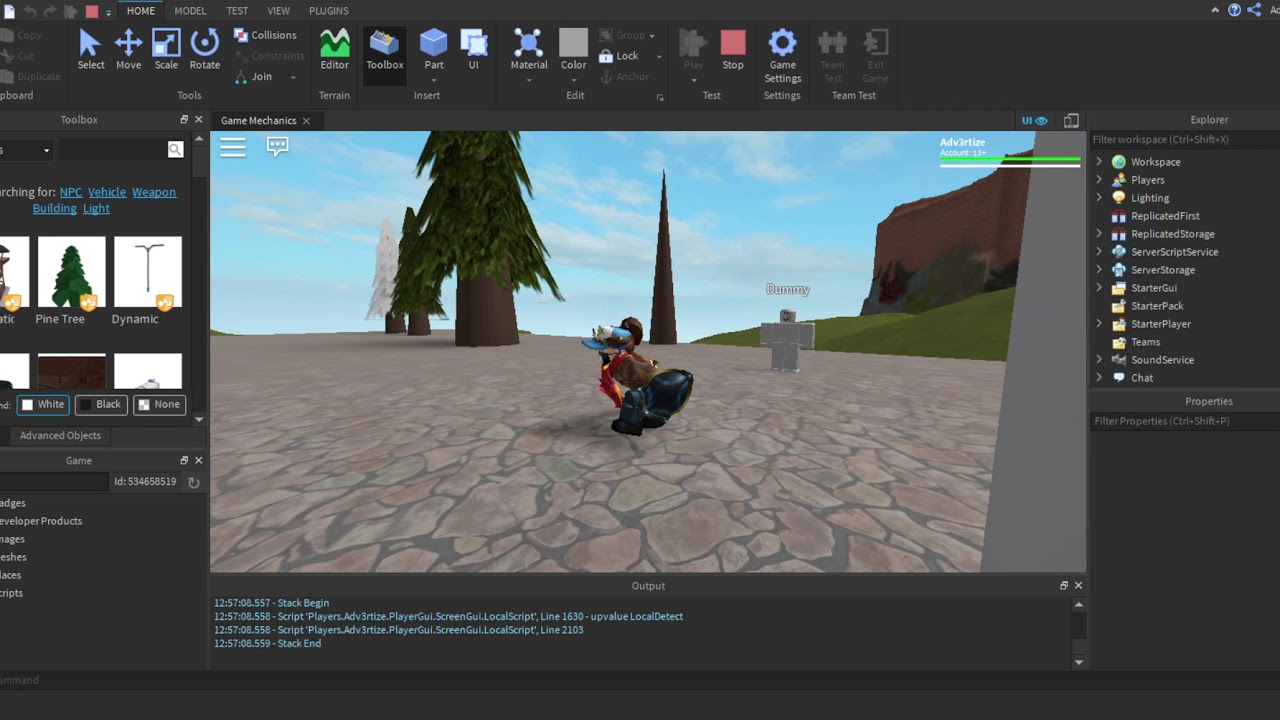Search toolbox for NPC link
This screenshot has width=1280, height=720.
pyautogui.click(x=71, y=192)
